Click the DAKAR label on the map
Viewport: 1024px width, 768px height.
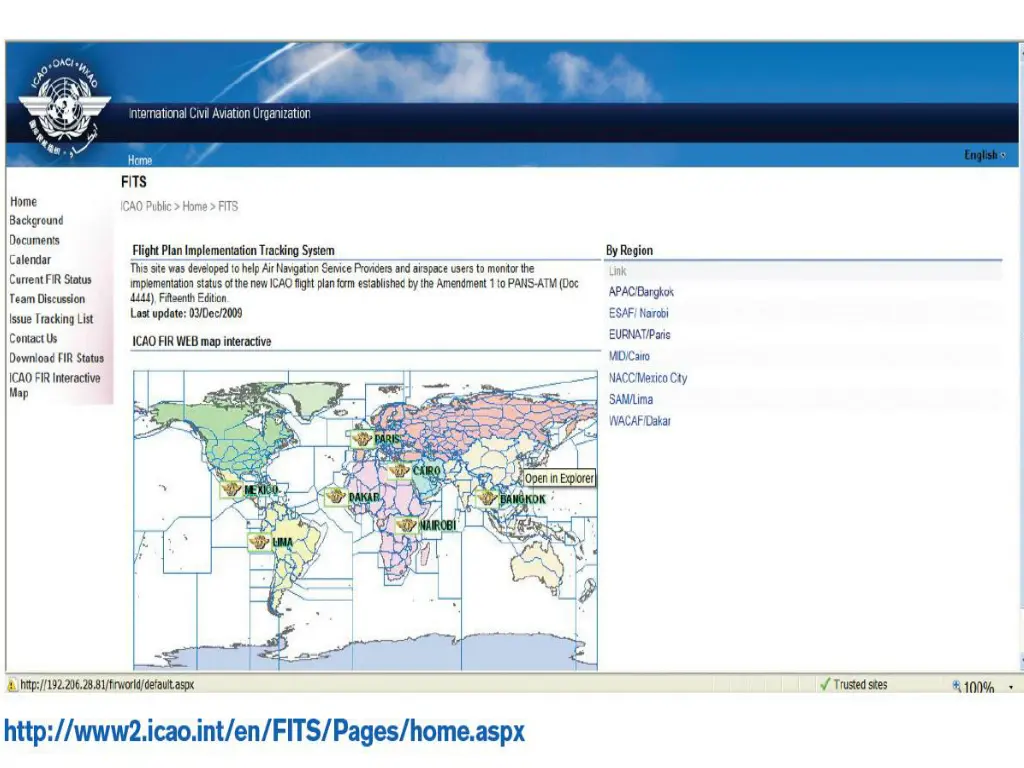364,498
